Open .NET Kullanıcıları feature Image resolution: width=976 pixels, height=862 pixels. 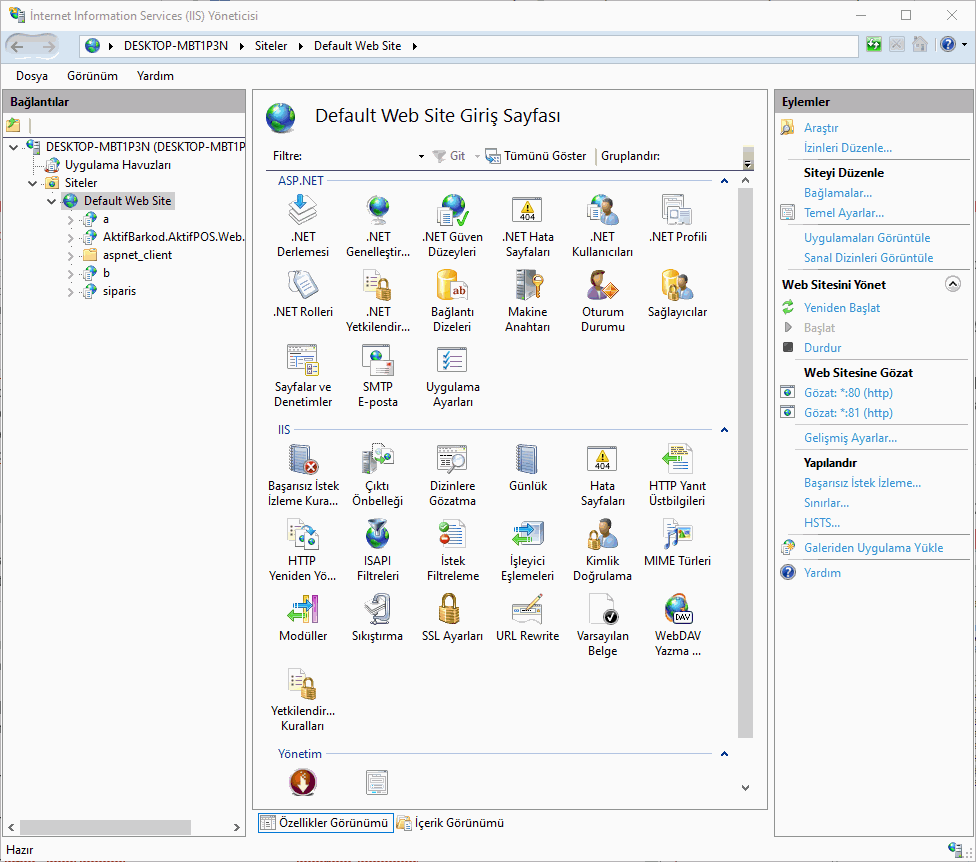tap(603, 225)
